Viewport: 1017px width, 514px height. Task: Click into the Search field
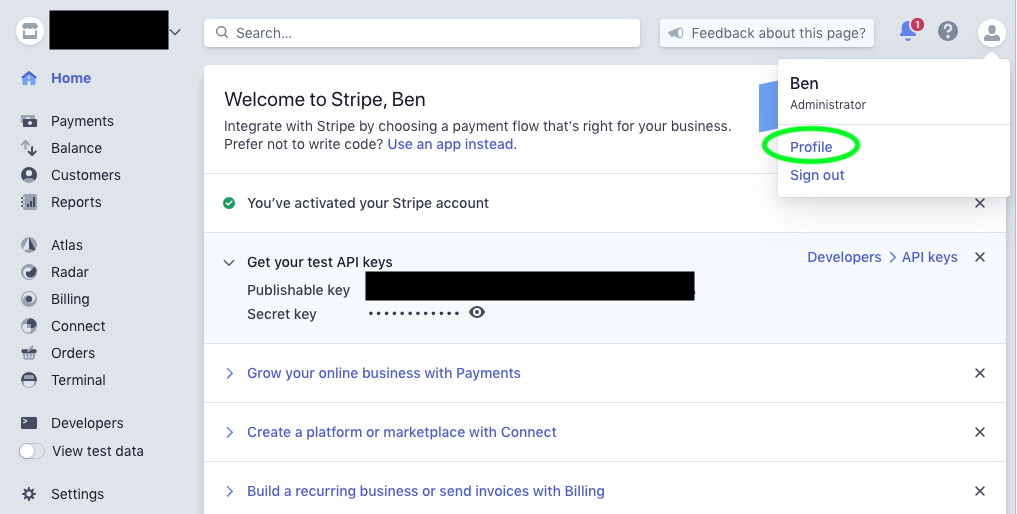[x=422, y=33]
